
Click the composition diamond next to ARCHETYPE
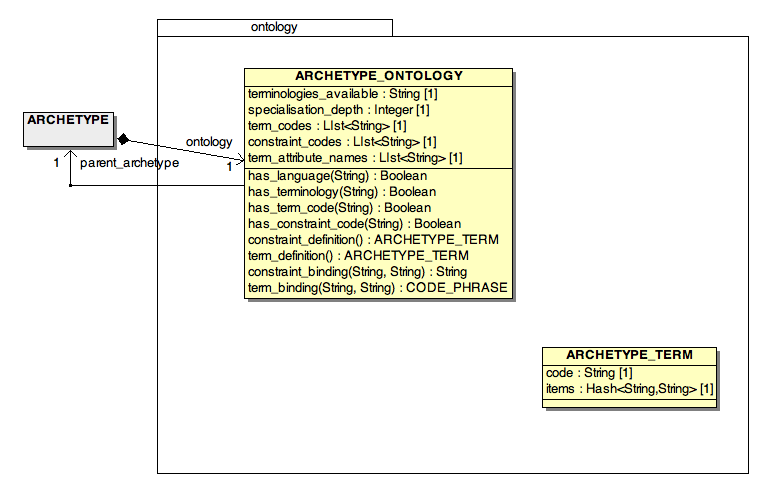pyautogui.click(x=123, y=140)
